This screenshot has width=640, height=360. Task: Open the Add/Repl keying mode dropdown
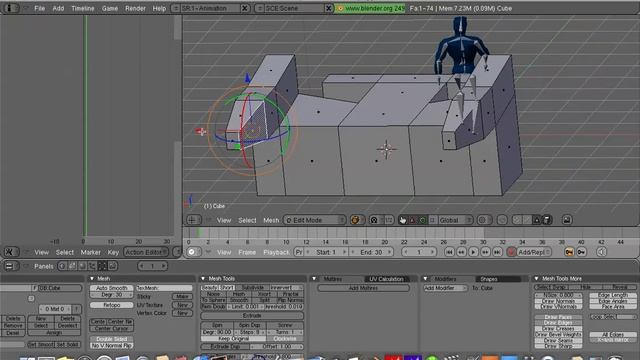pos(533,252)
